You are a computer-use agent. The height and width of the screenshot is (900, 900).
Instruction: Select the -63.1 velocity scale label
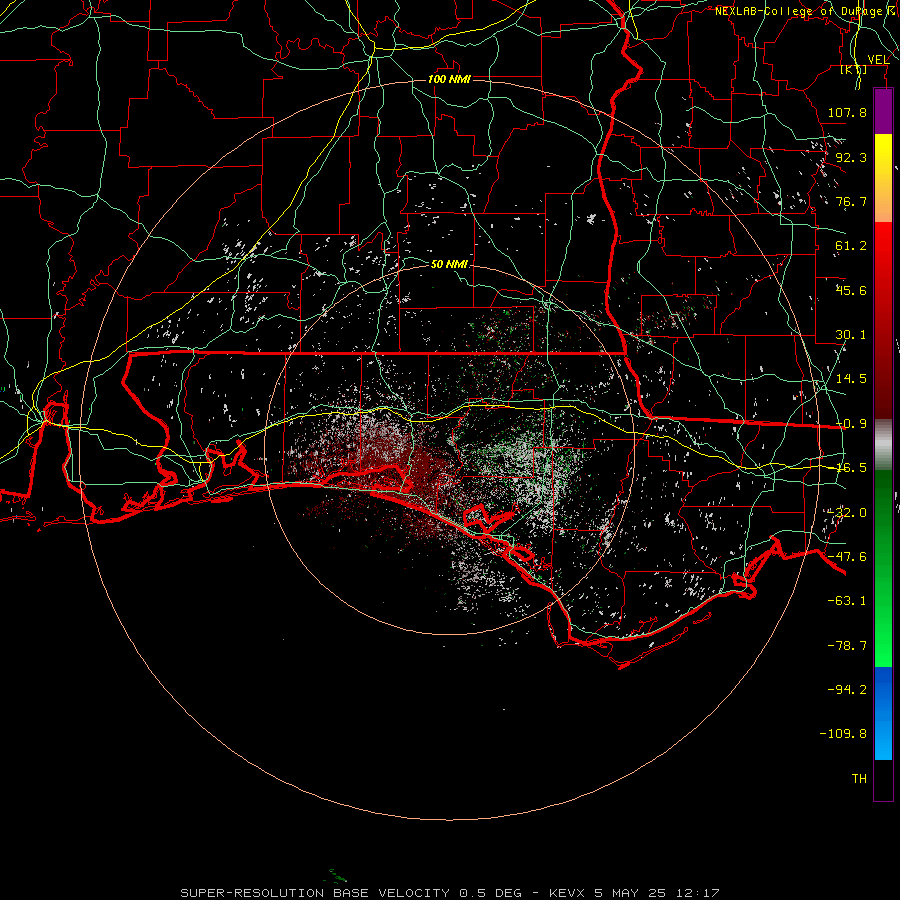[x=847, y=601]
